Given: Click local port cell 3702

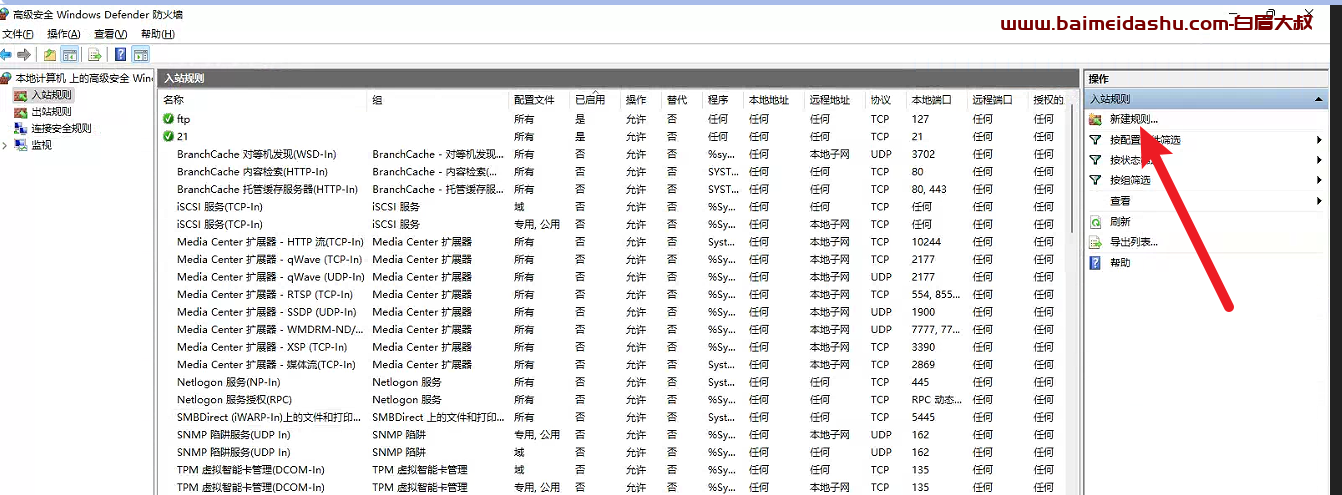Looking at the screenshot, I should tap(923, 154).
